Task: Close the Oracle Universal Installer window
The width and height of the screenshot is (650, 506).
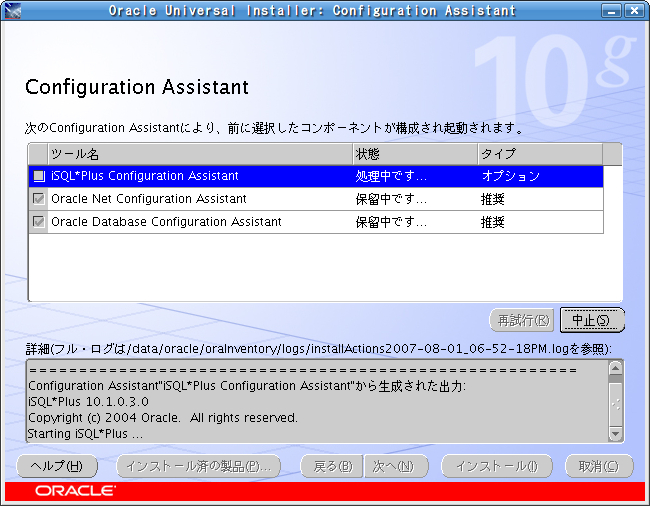Action: point(634,11)
